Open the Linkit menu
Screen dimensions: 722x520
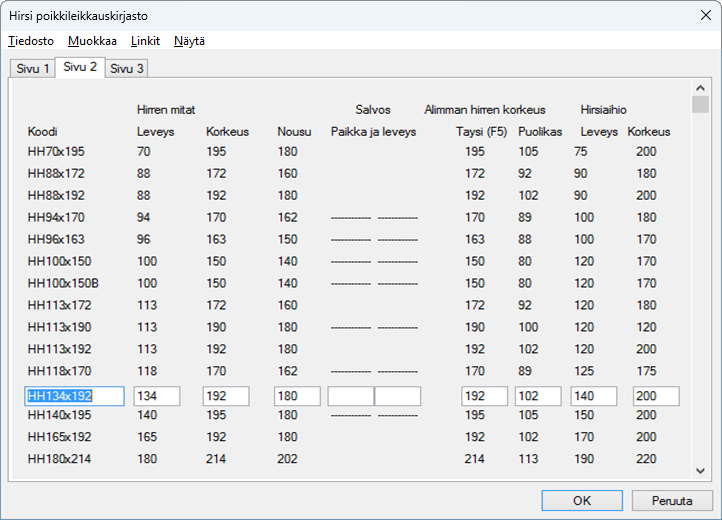tap(145, 41)
